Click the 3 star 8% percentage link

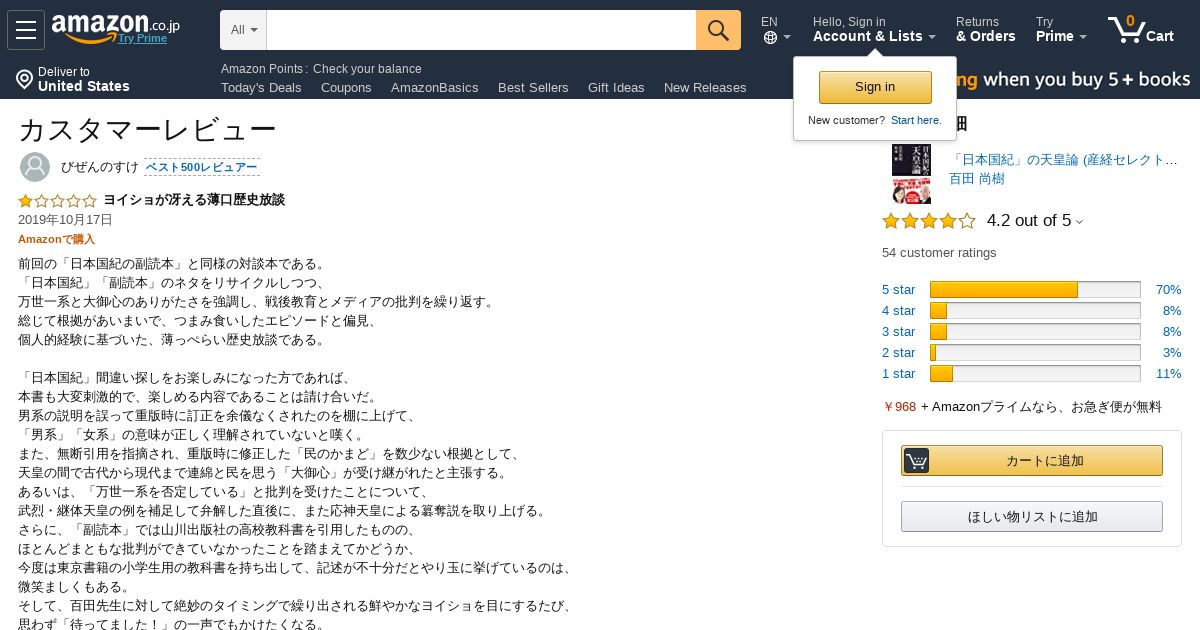pos(1171,332)
